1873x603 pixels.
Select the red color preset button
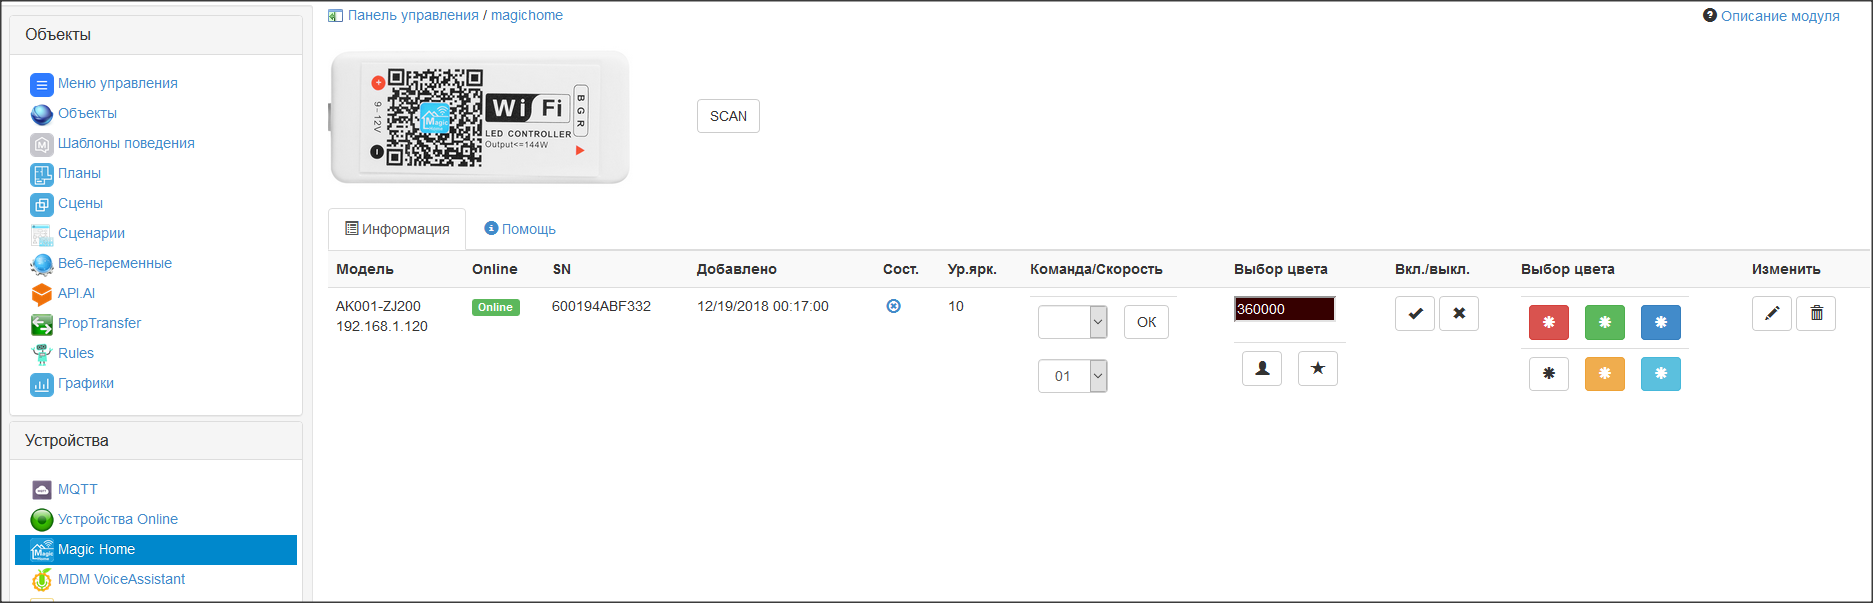point(1548,322)
